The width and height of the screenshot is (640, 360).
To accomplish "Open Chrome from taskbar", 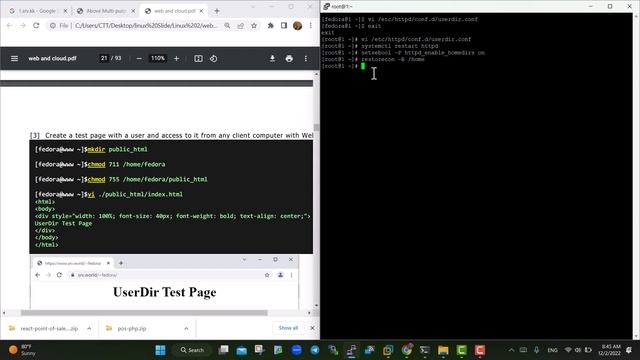I will pyautogui.click(x=407, y=350).
